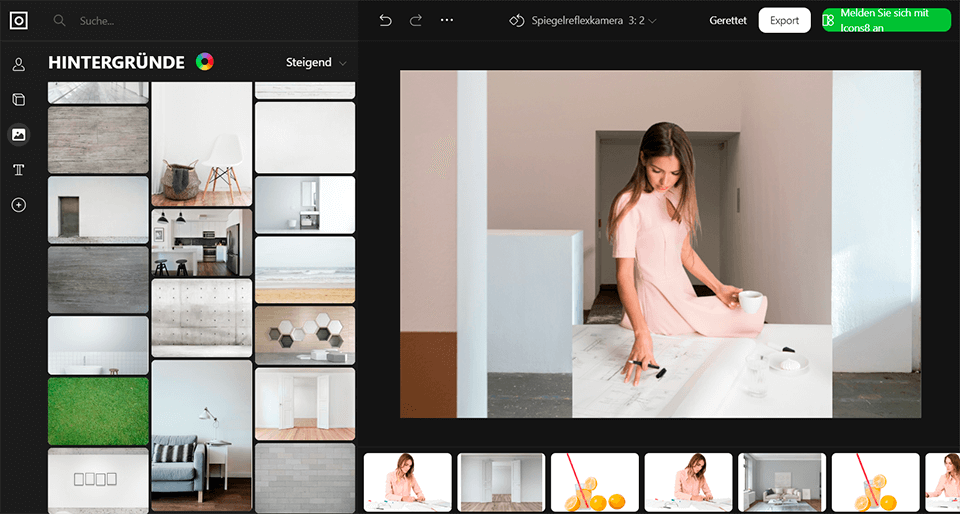Type in the Suche search field

(x=200, y=20)
